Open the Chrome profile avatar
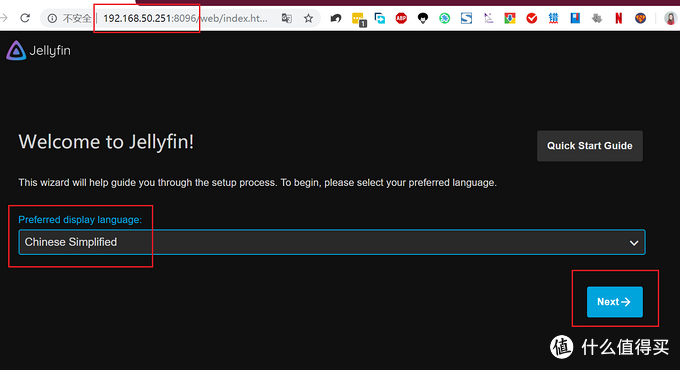 click(670, 18)
